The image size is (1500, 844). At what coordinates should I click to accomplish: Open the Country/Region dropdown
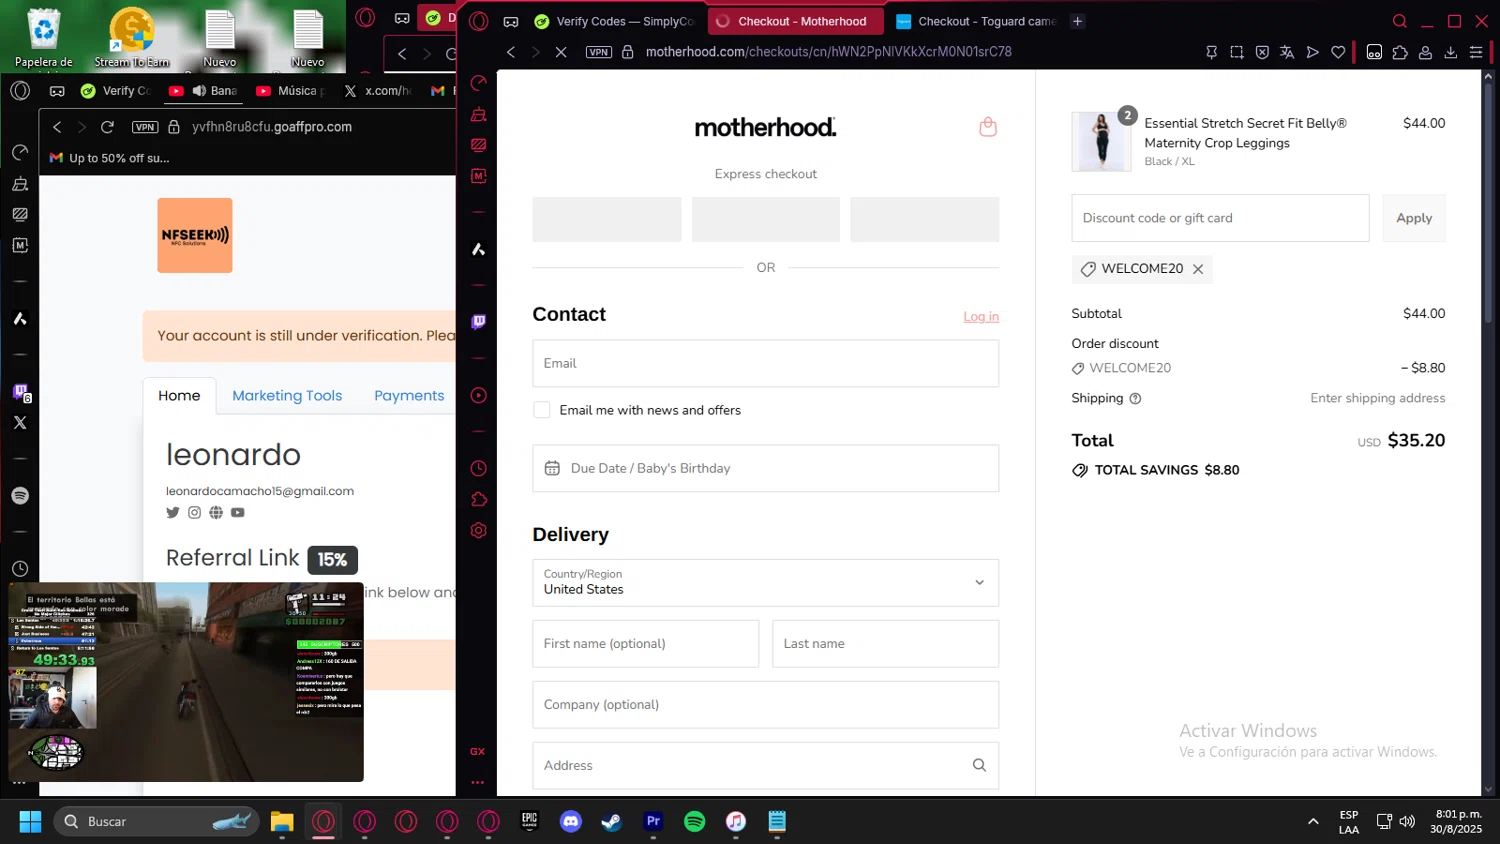[765, 582]
